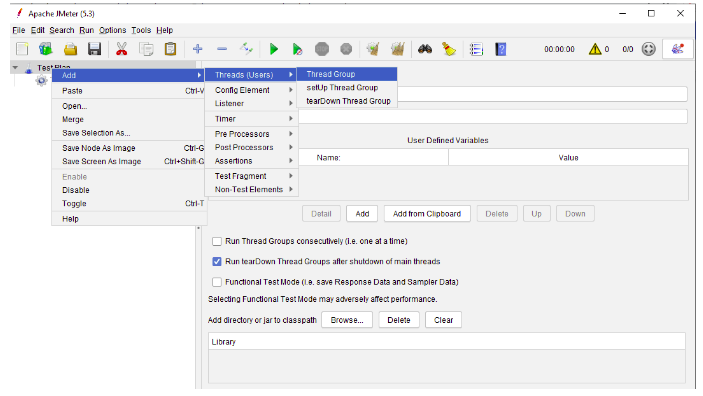Click the Browse... classpath button
The image size is (703, 396).
pyautogui.click(x=347, y=320)
